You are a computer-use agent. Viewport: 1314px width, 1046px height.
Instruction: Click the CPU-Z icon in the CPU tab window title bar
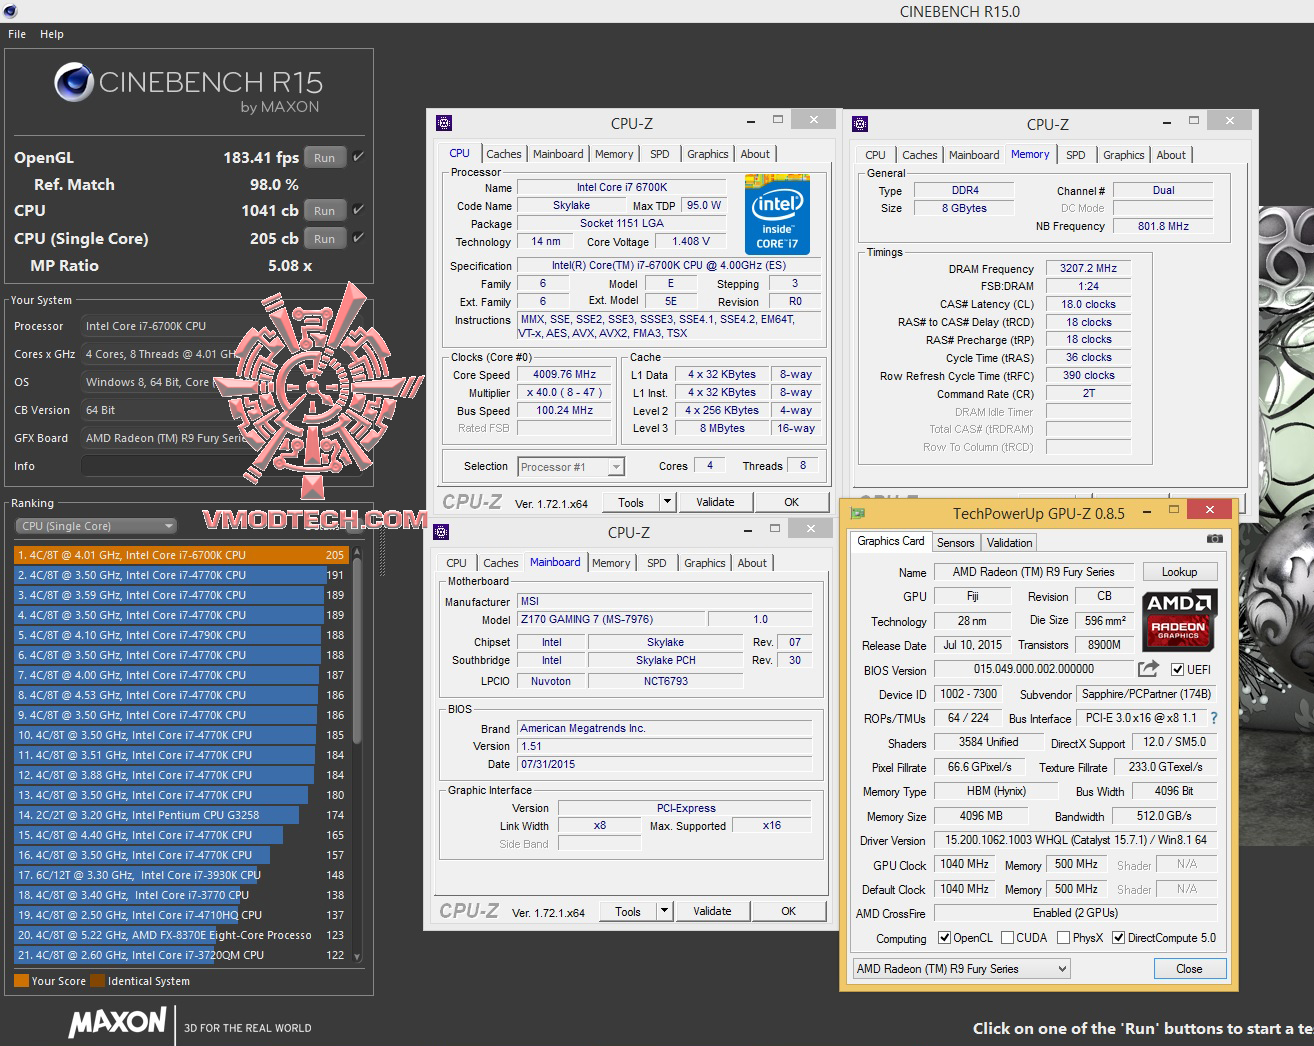[x=444, y=123]
